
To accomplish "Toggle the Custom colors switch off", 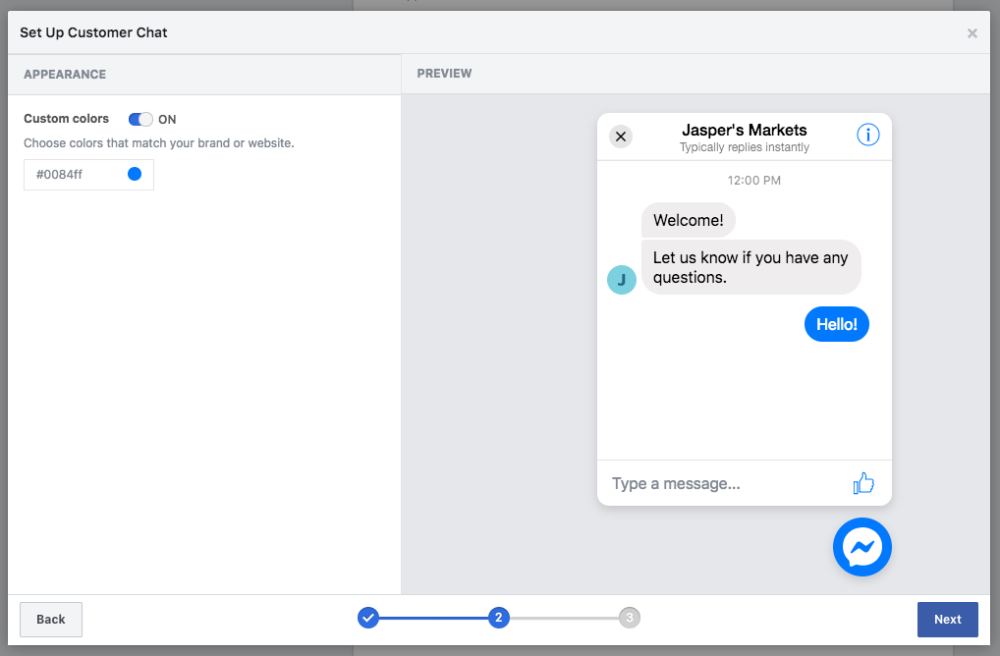I will point(140,119).
